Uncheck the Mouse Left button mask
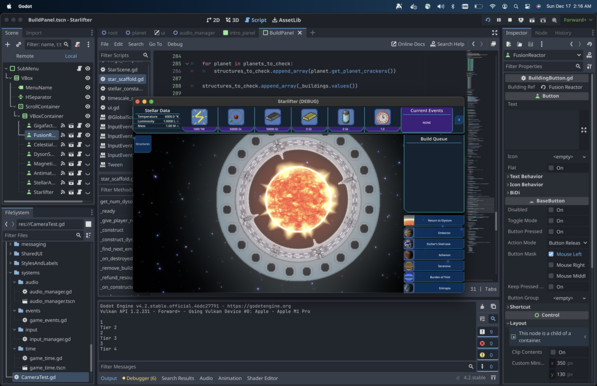Viewport: 597px width, 386px height. tap(551, 254)
